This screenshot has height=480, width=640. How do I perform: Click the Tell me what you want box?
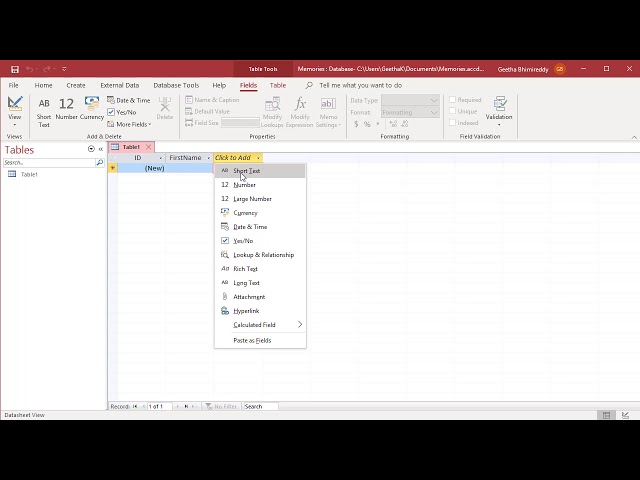point(360,85)
